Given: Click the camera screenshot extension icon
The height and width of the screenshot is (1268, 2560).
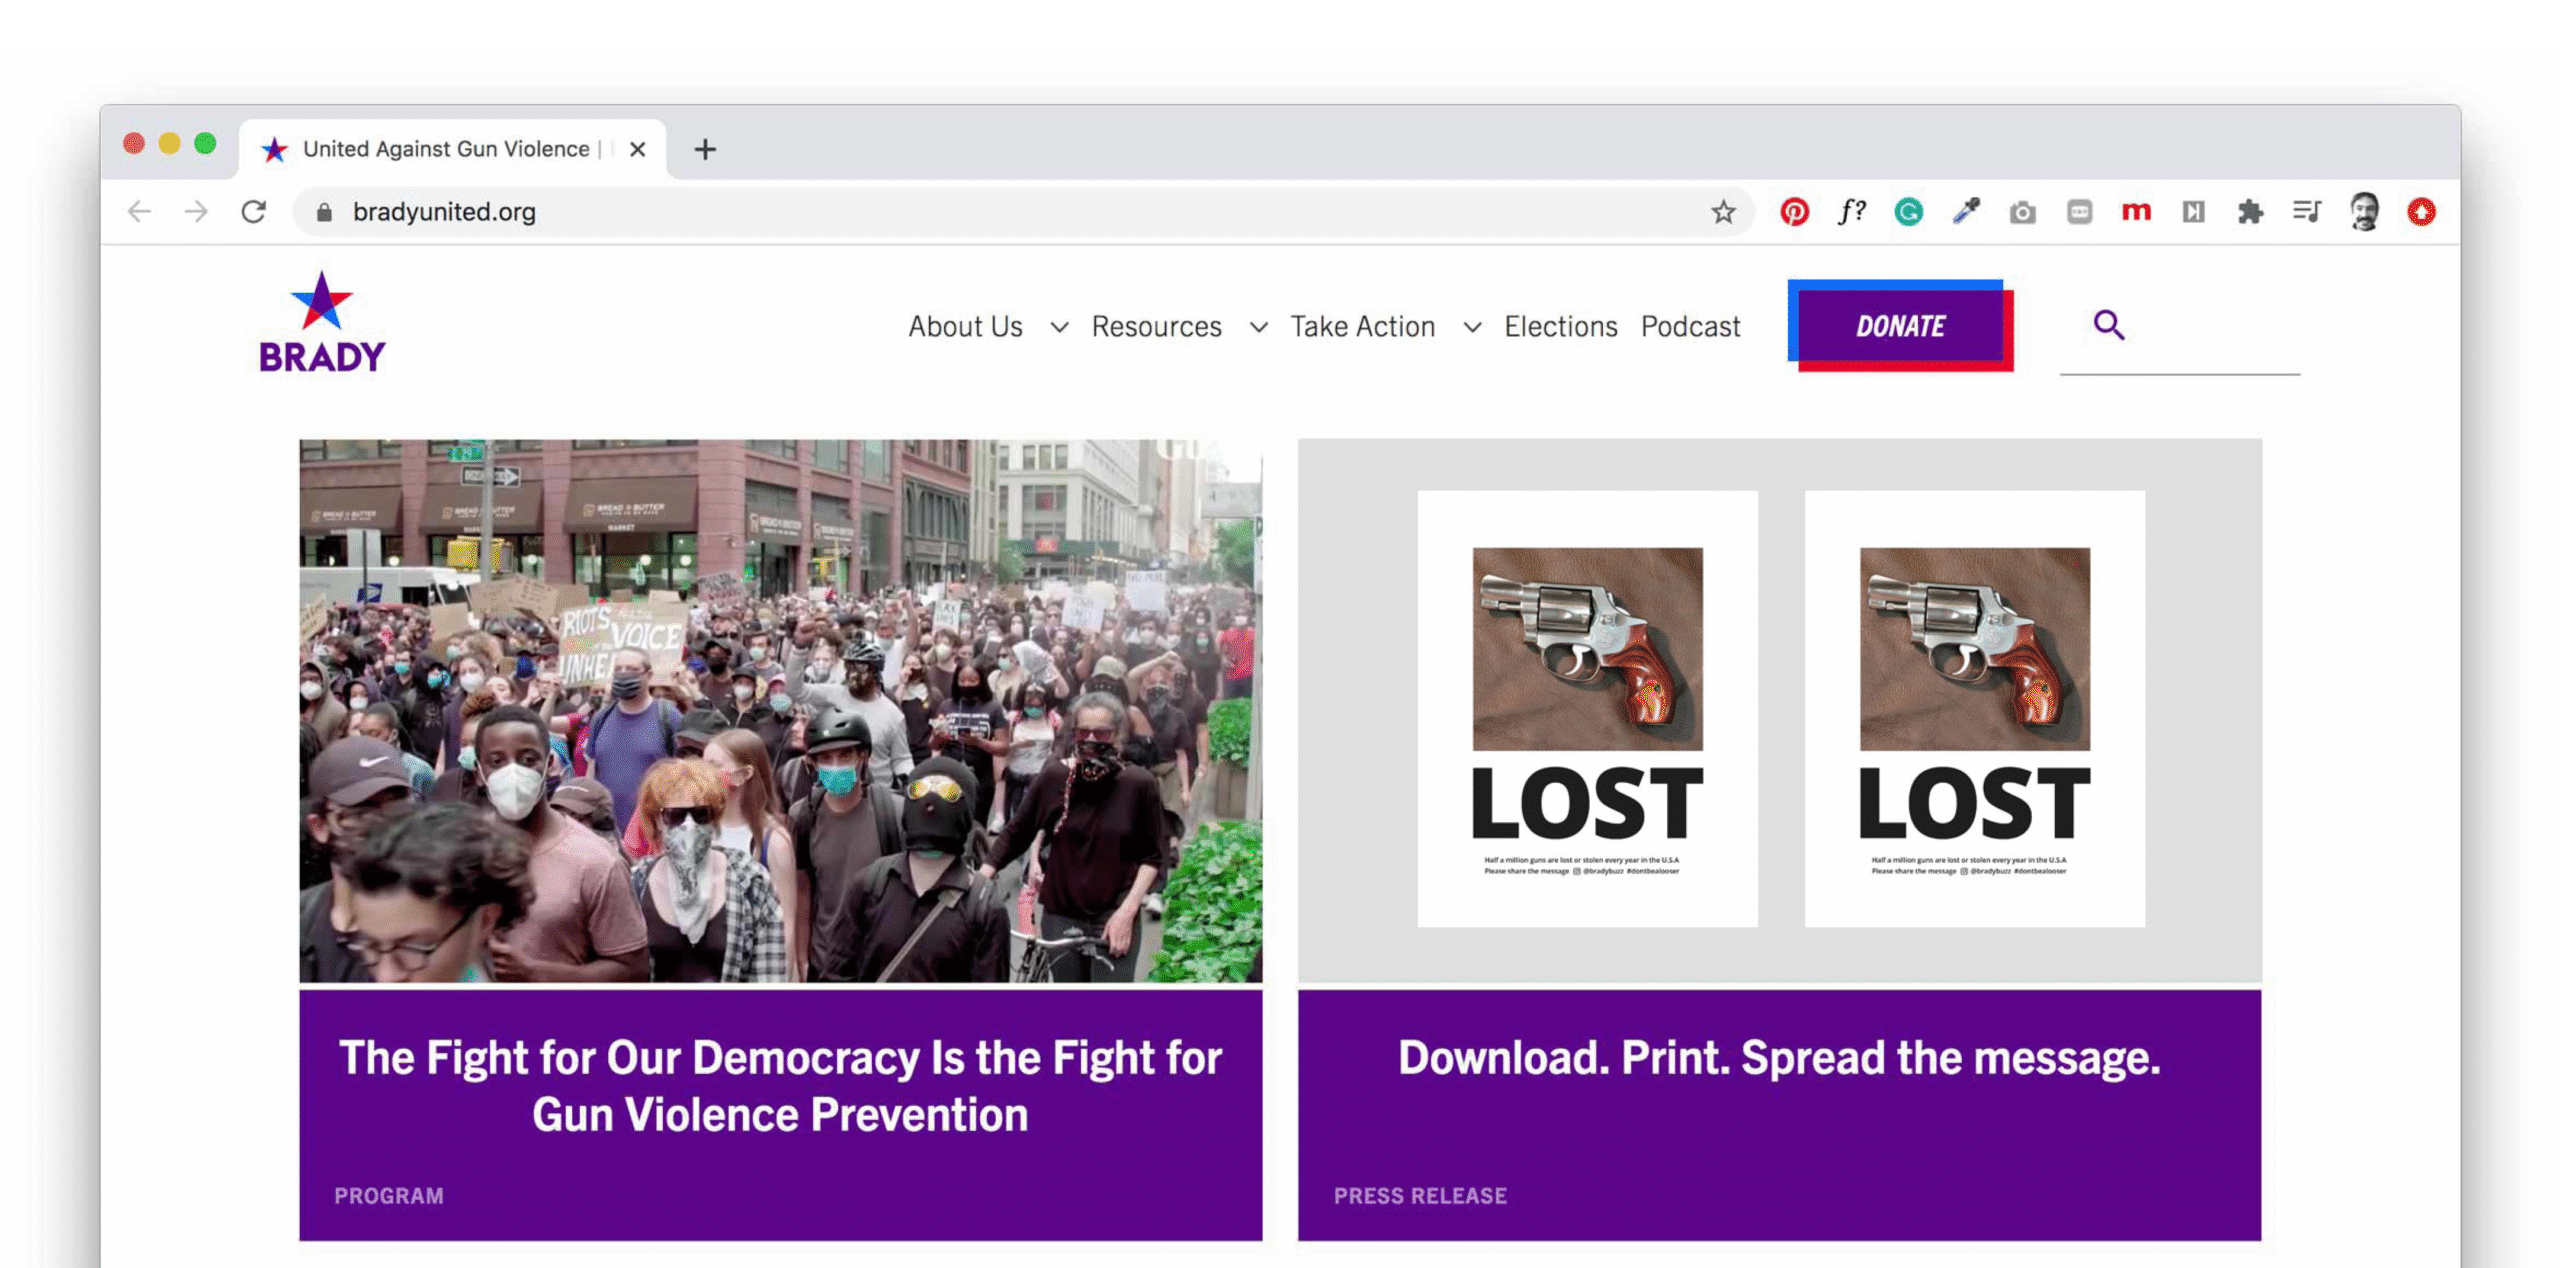Looking at the screenshot, I should point(2022,212).
